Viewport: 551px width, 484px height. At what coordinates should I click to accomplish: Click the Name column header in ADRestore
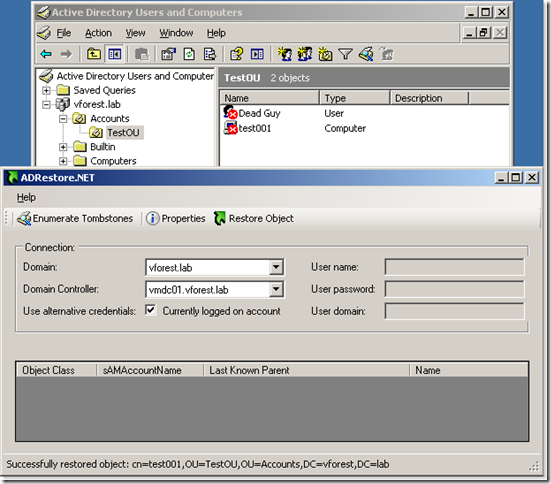(468, 370)
